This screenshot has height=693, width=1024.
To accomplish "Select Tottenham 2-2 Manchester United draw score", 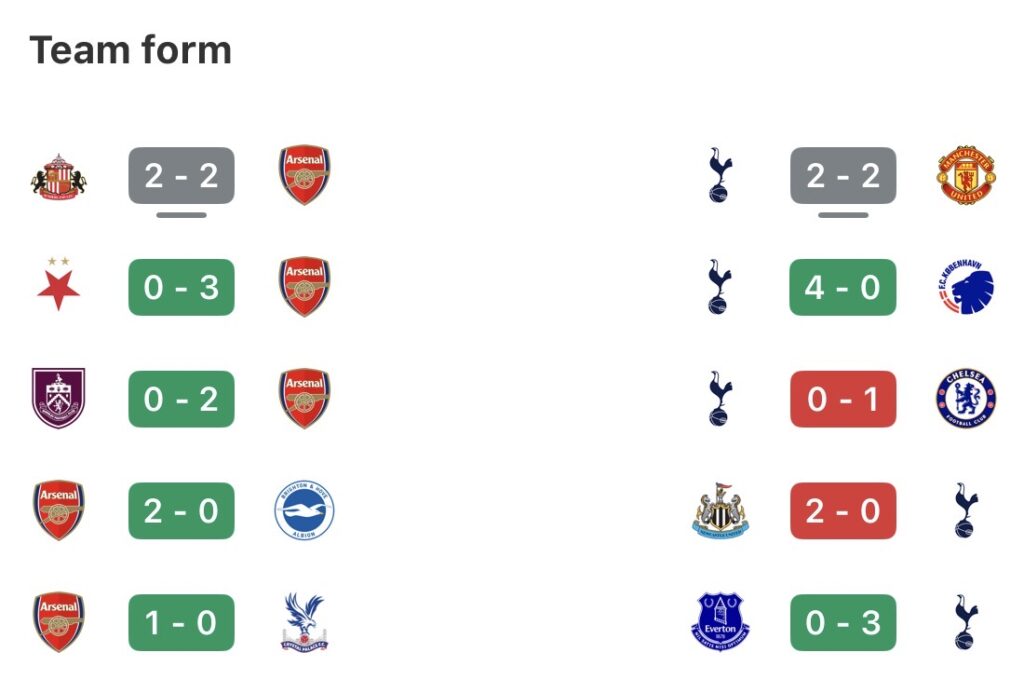I will point(843,176).
